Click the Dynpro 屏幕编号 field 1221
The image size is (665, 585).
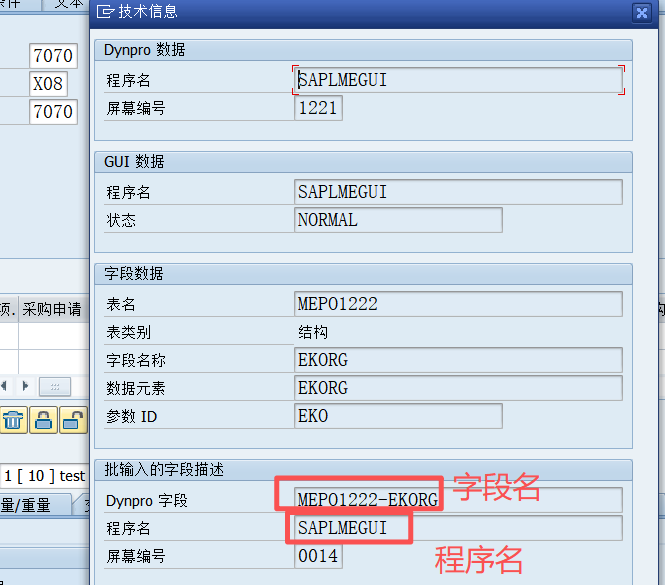(x=318, y=108)
